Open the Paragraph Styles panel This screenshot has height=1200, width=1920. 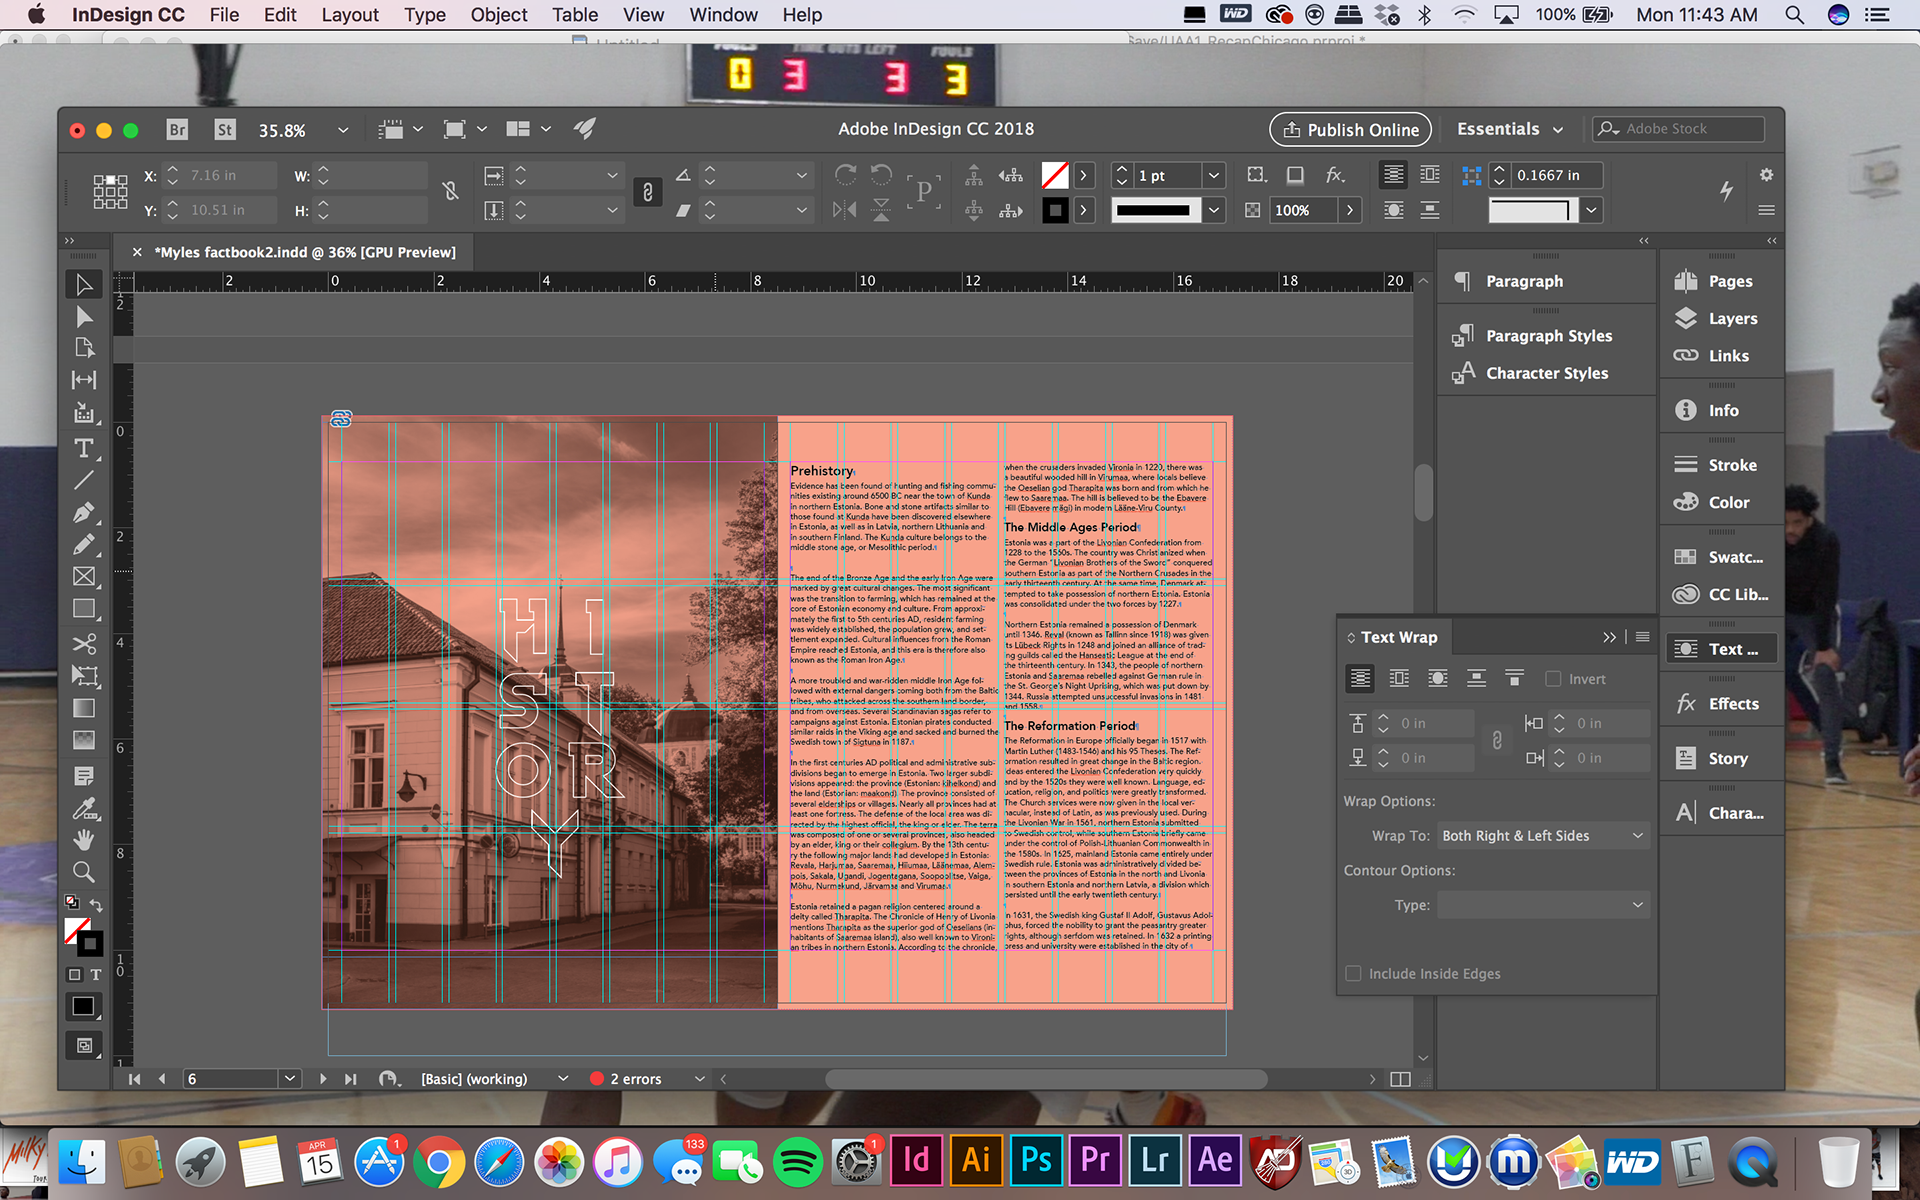click(x=1535, y=336)
